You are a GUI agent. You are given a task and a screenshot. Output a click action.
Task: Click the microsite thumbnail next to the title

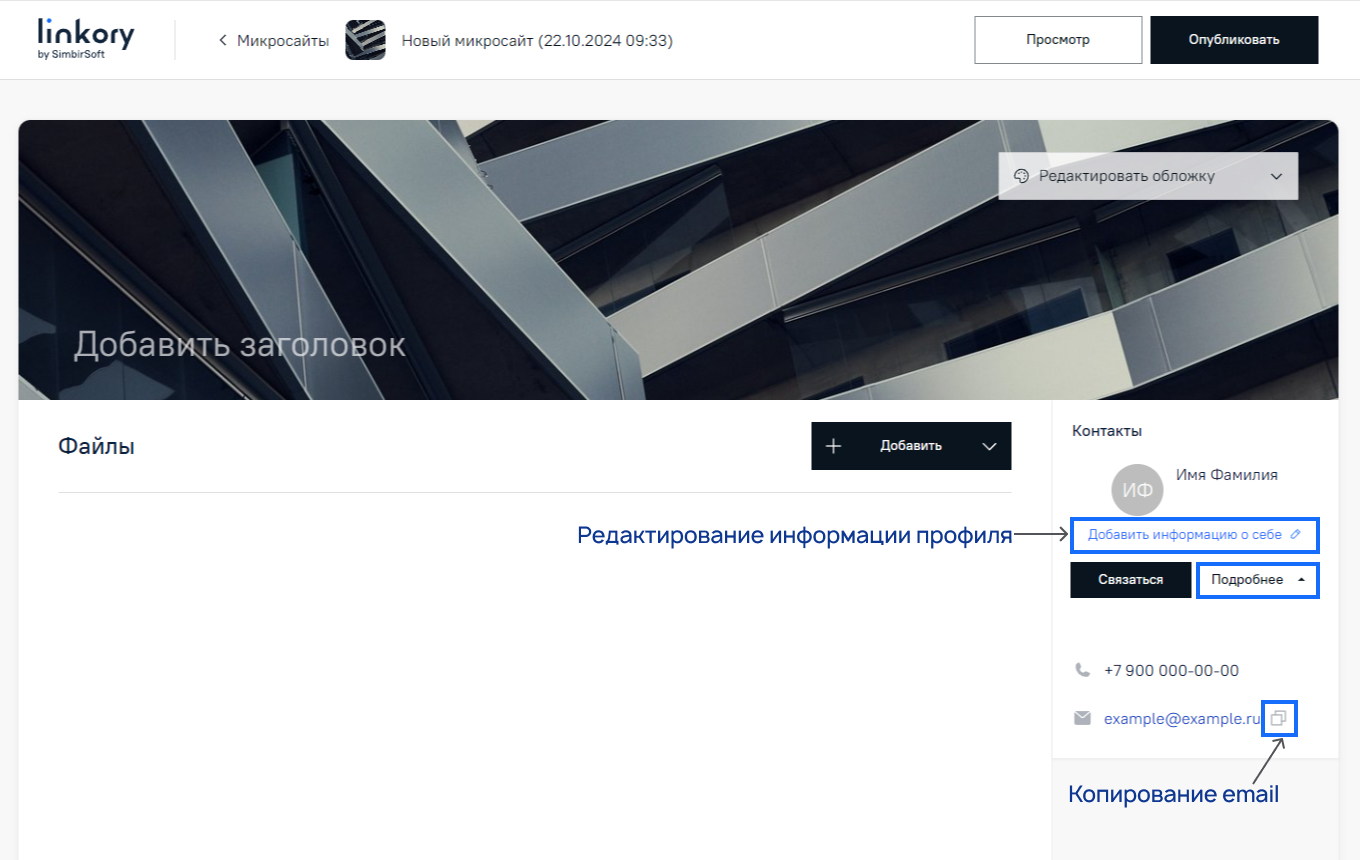tap(364, 40)
